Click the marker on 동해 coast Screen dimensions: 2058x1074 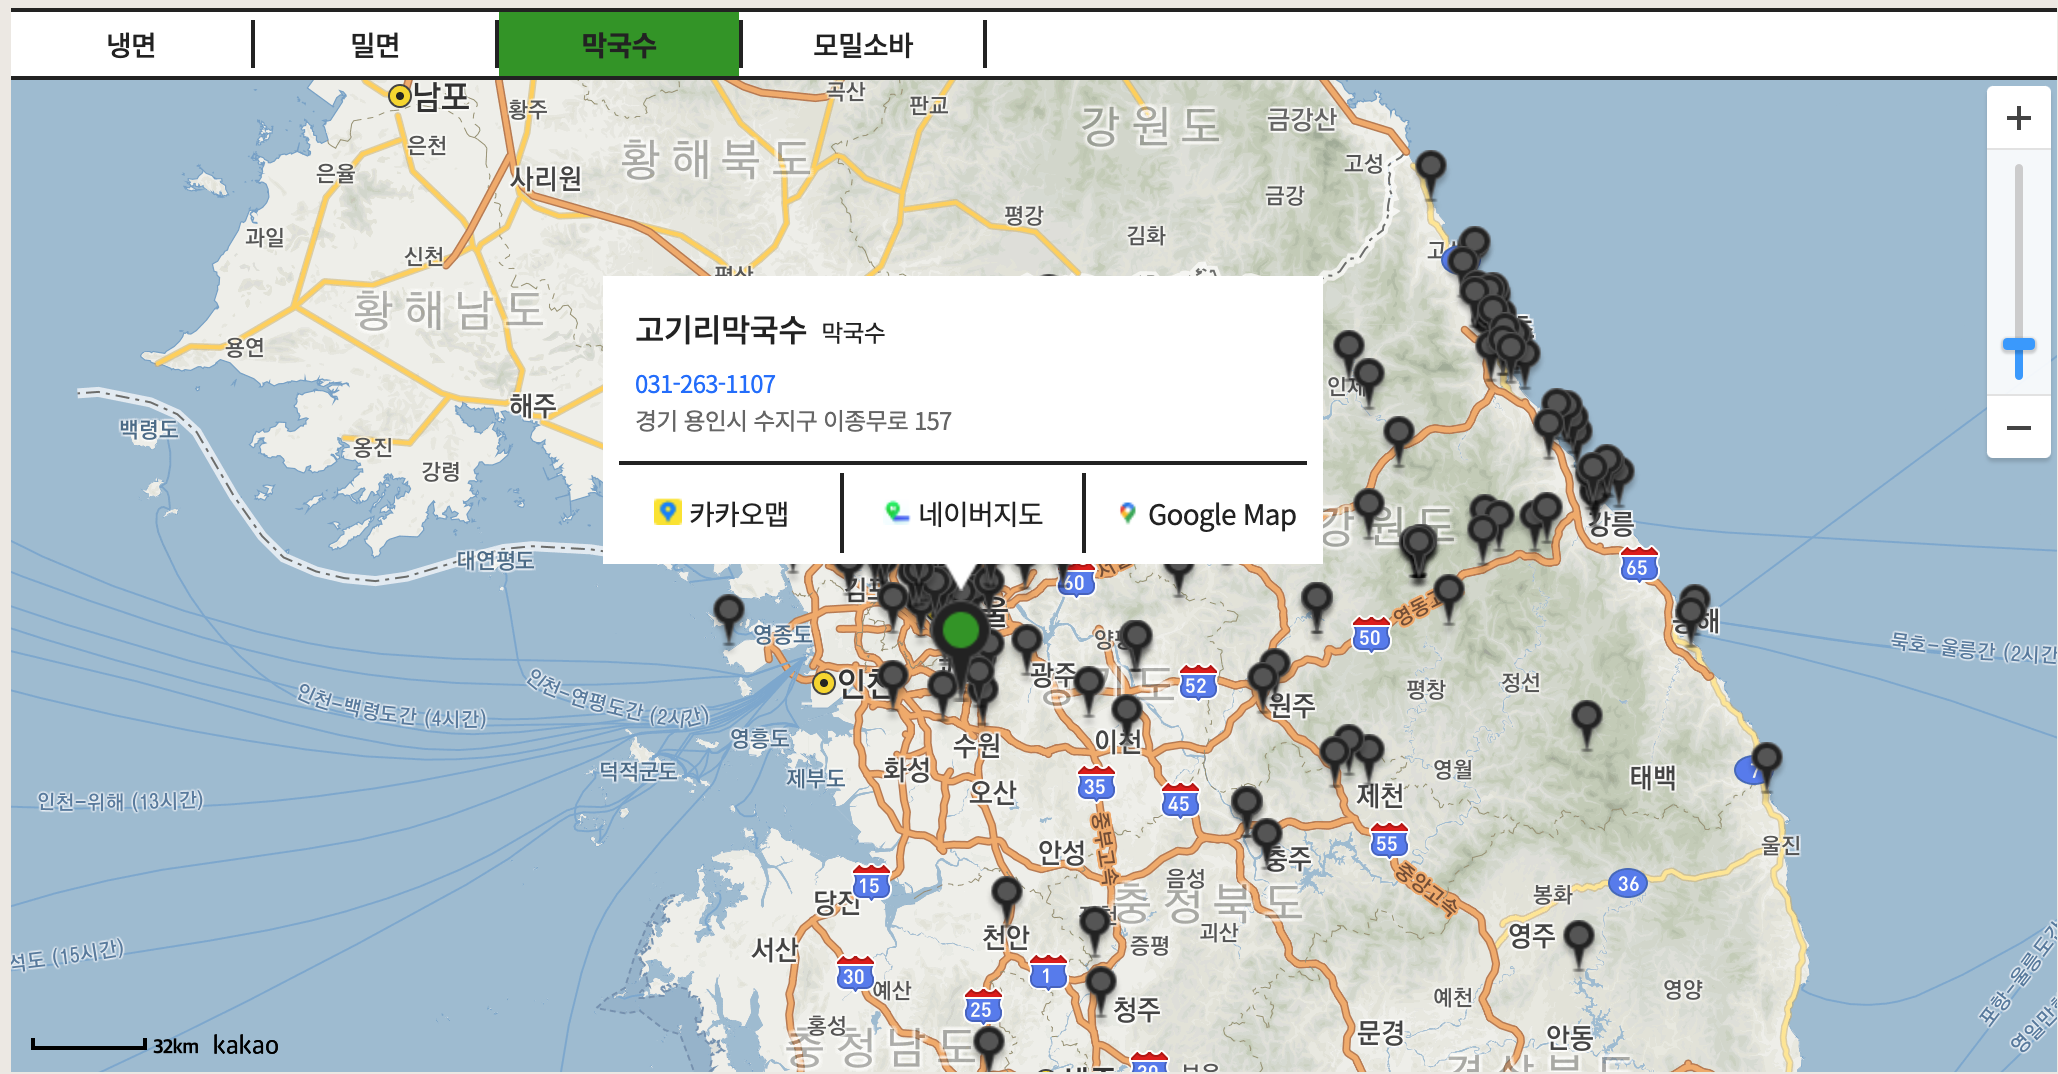click(1693, 612)
